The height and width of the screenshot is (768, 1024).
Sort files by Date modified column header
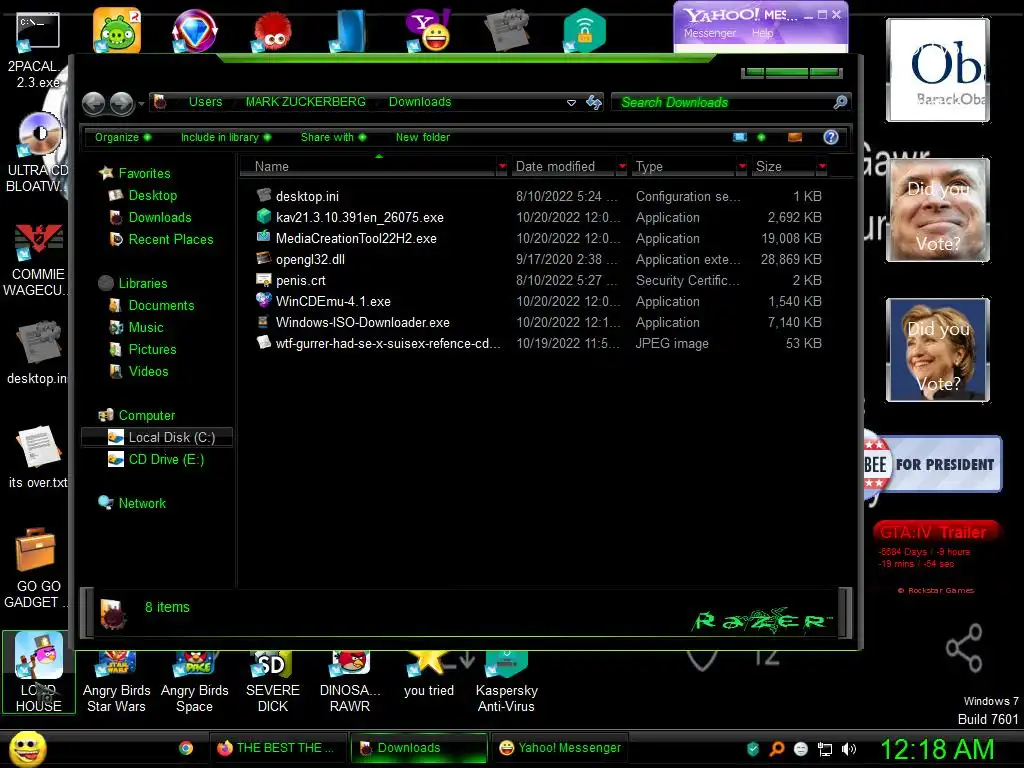coord(564,167)
